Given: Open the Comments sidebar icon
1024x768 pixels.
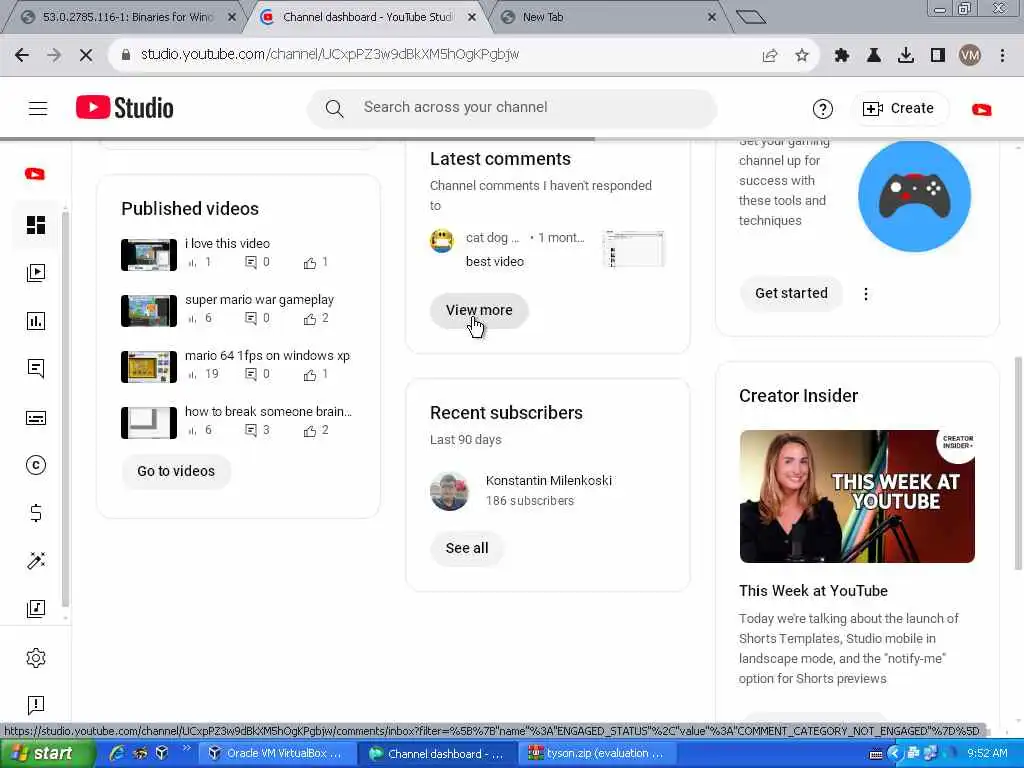Looking at the screenshot, I should point(36,368).
